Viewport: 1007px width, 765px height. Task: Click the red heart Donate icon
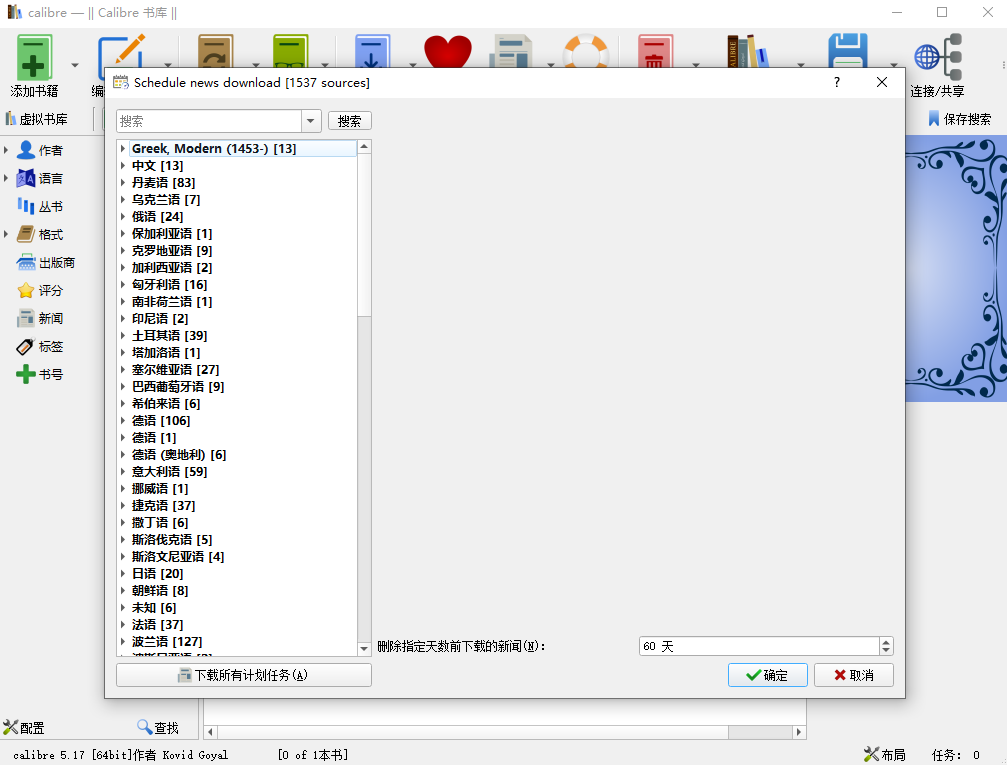coord(448,51)
